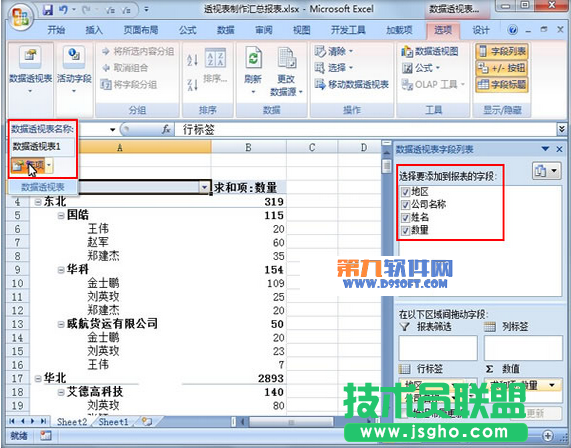Toggle the +/- Buttons (+/- 按钮)
Screen dimensions: 571x448
pos(502,68)
